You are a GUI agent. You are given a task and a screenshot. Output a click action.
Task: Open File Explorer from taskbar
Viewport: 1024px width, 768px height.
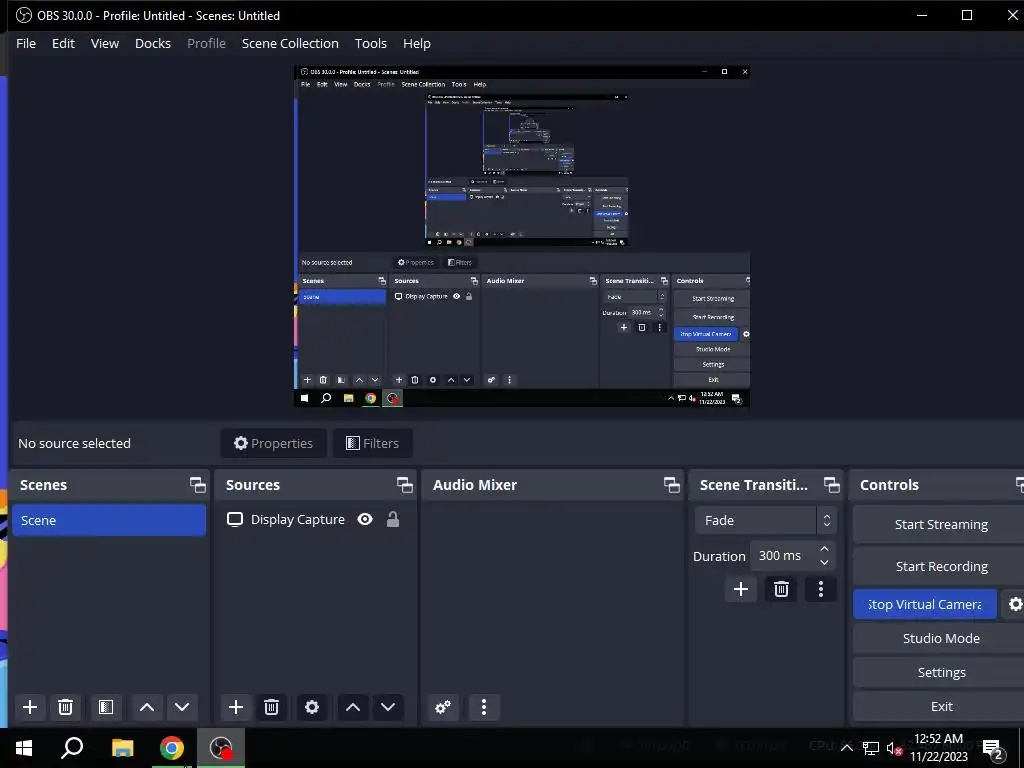coord(122,748)
